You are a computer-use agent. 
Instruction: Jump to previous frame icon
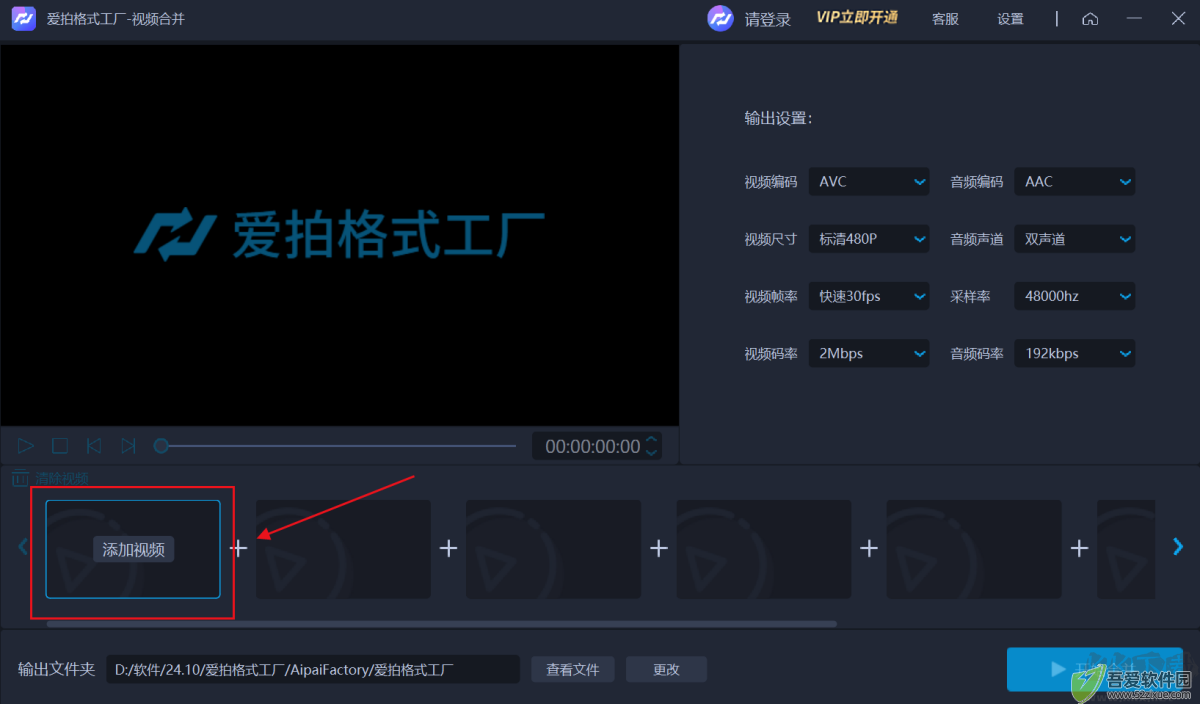click(x=94, y=446)
